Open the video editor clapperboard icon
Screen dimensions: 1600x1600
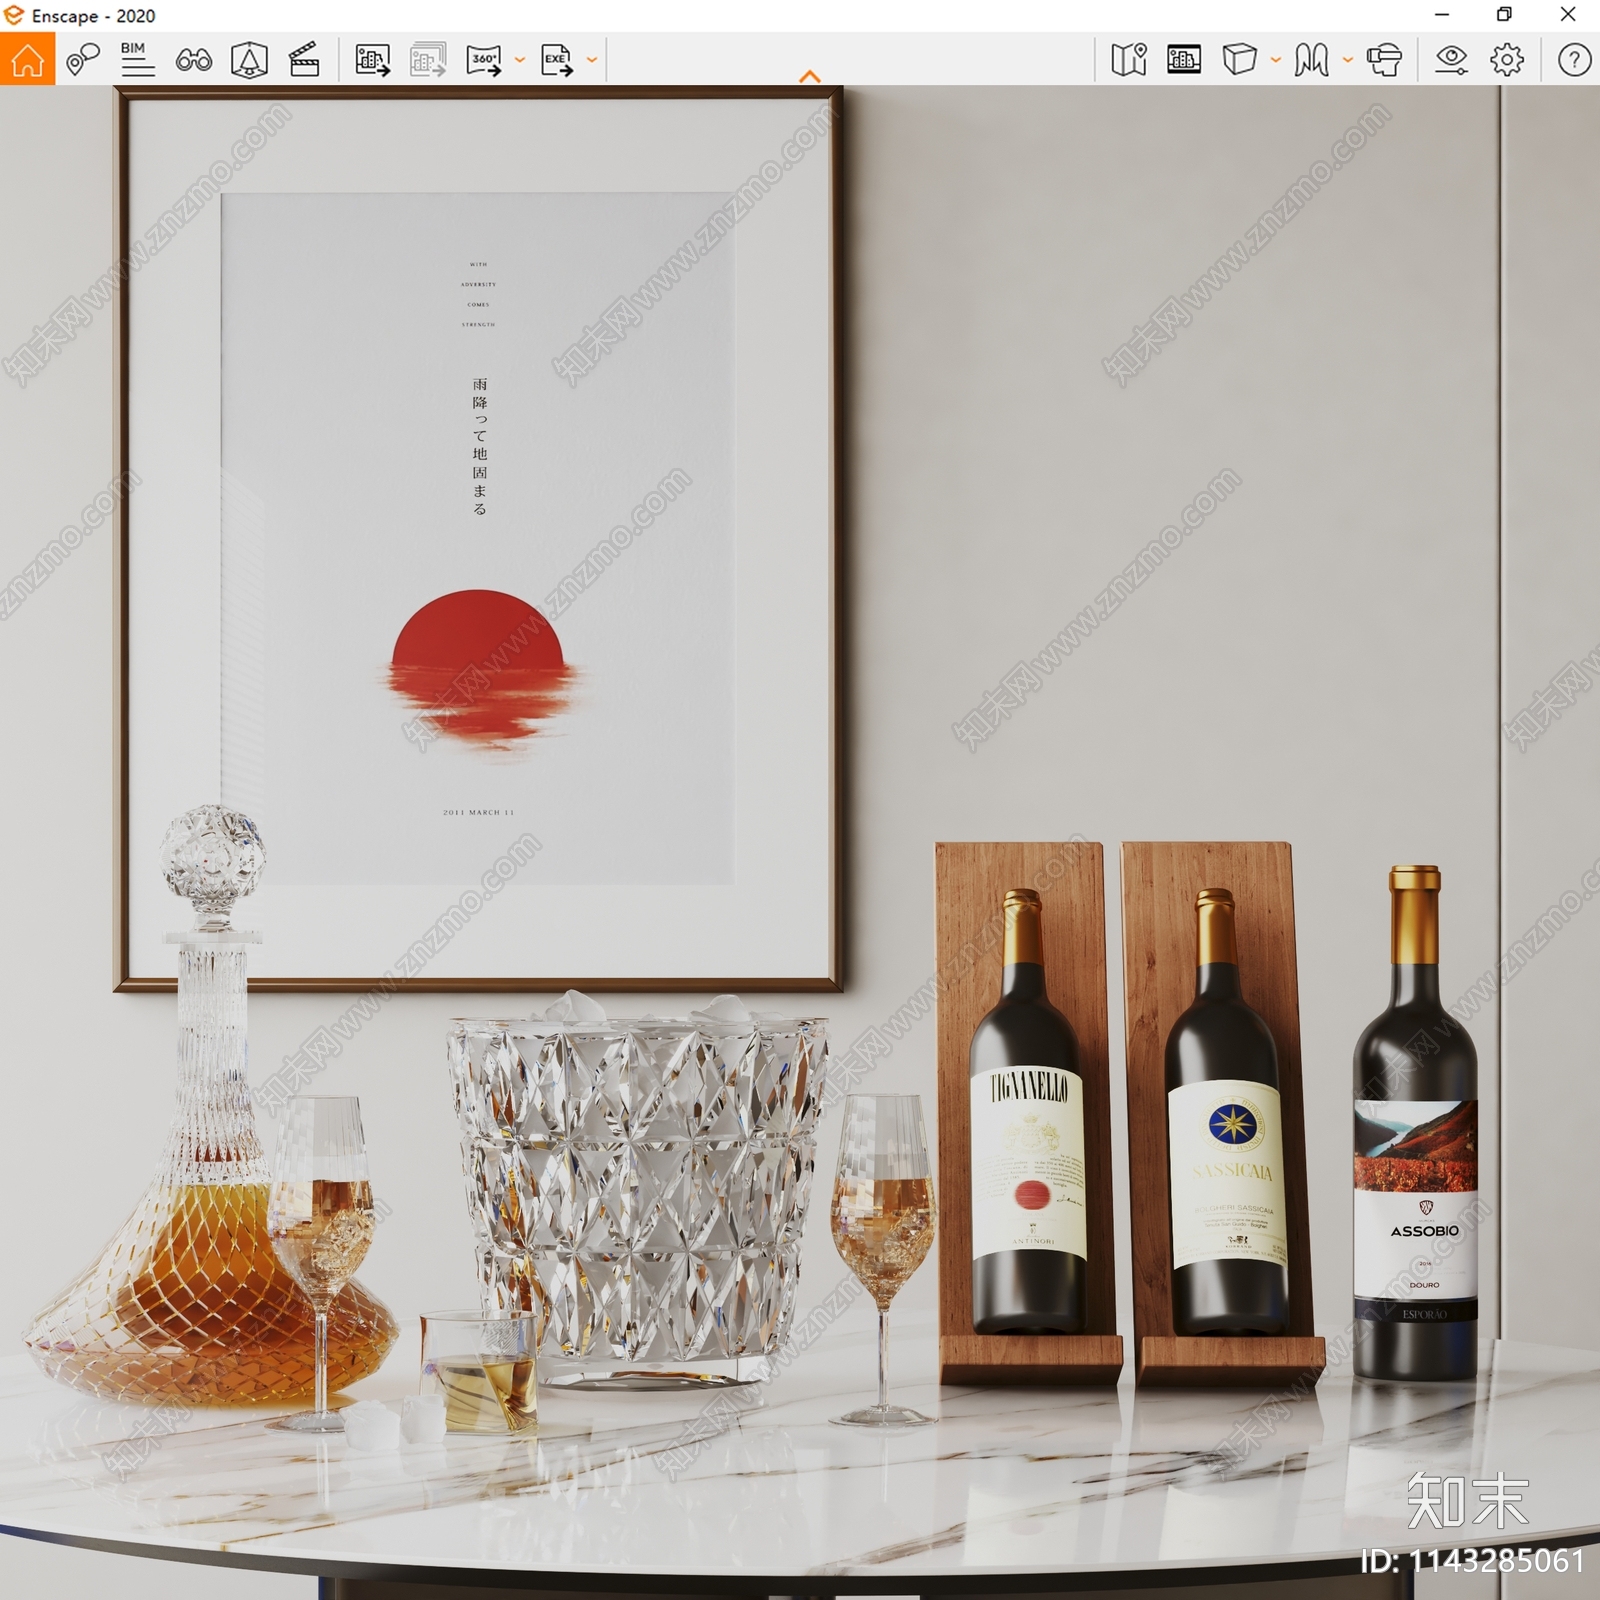[304, 60]
